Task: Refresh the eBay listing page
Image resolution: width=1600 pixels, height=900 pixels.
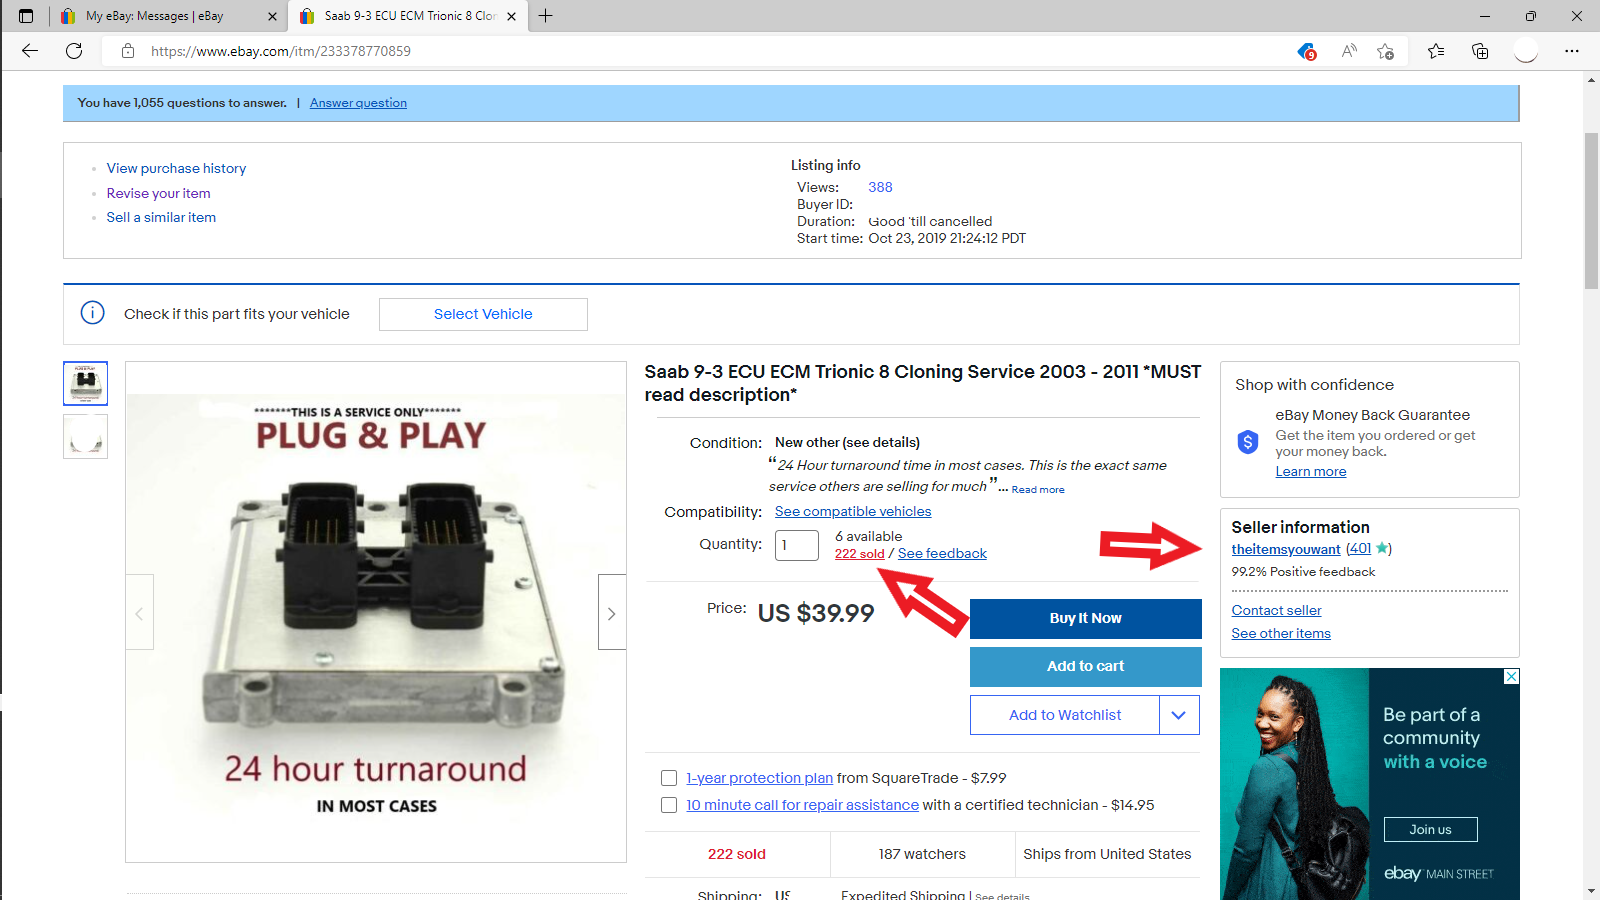Action: pos(74,51)
